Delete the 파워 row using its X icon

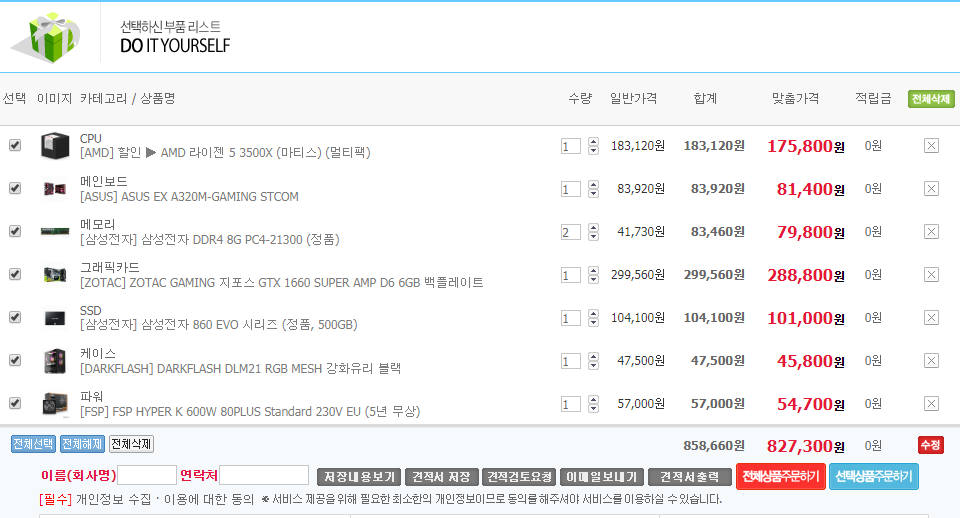click(x=931, y=403)
